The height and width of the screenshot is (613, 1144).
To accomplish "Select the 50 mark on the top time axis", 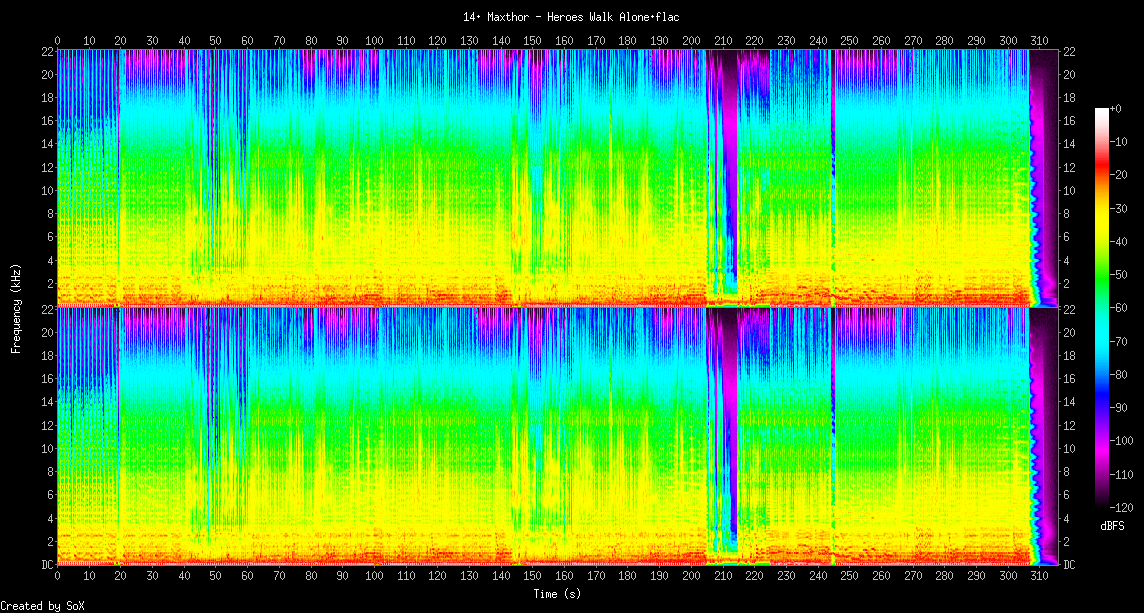I will click(x=216, y=40).
